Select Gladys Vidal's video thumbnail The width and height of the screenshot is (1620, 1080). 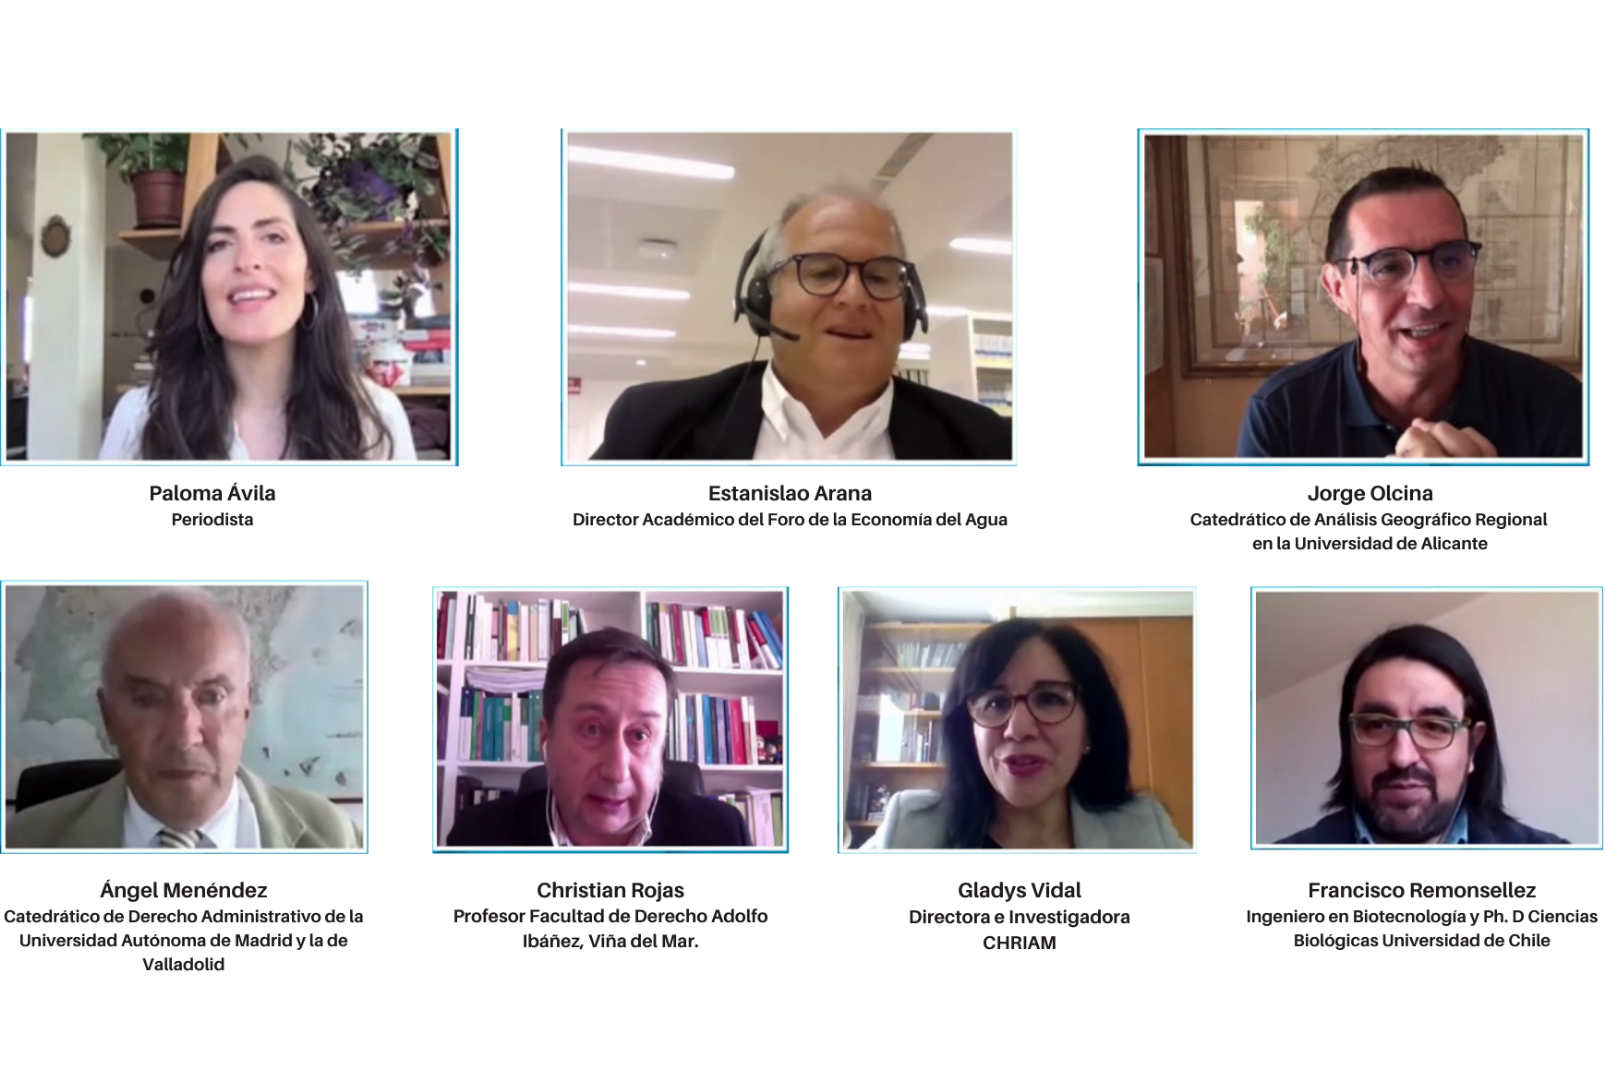[x=1017, y=720]
